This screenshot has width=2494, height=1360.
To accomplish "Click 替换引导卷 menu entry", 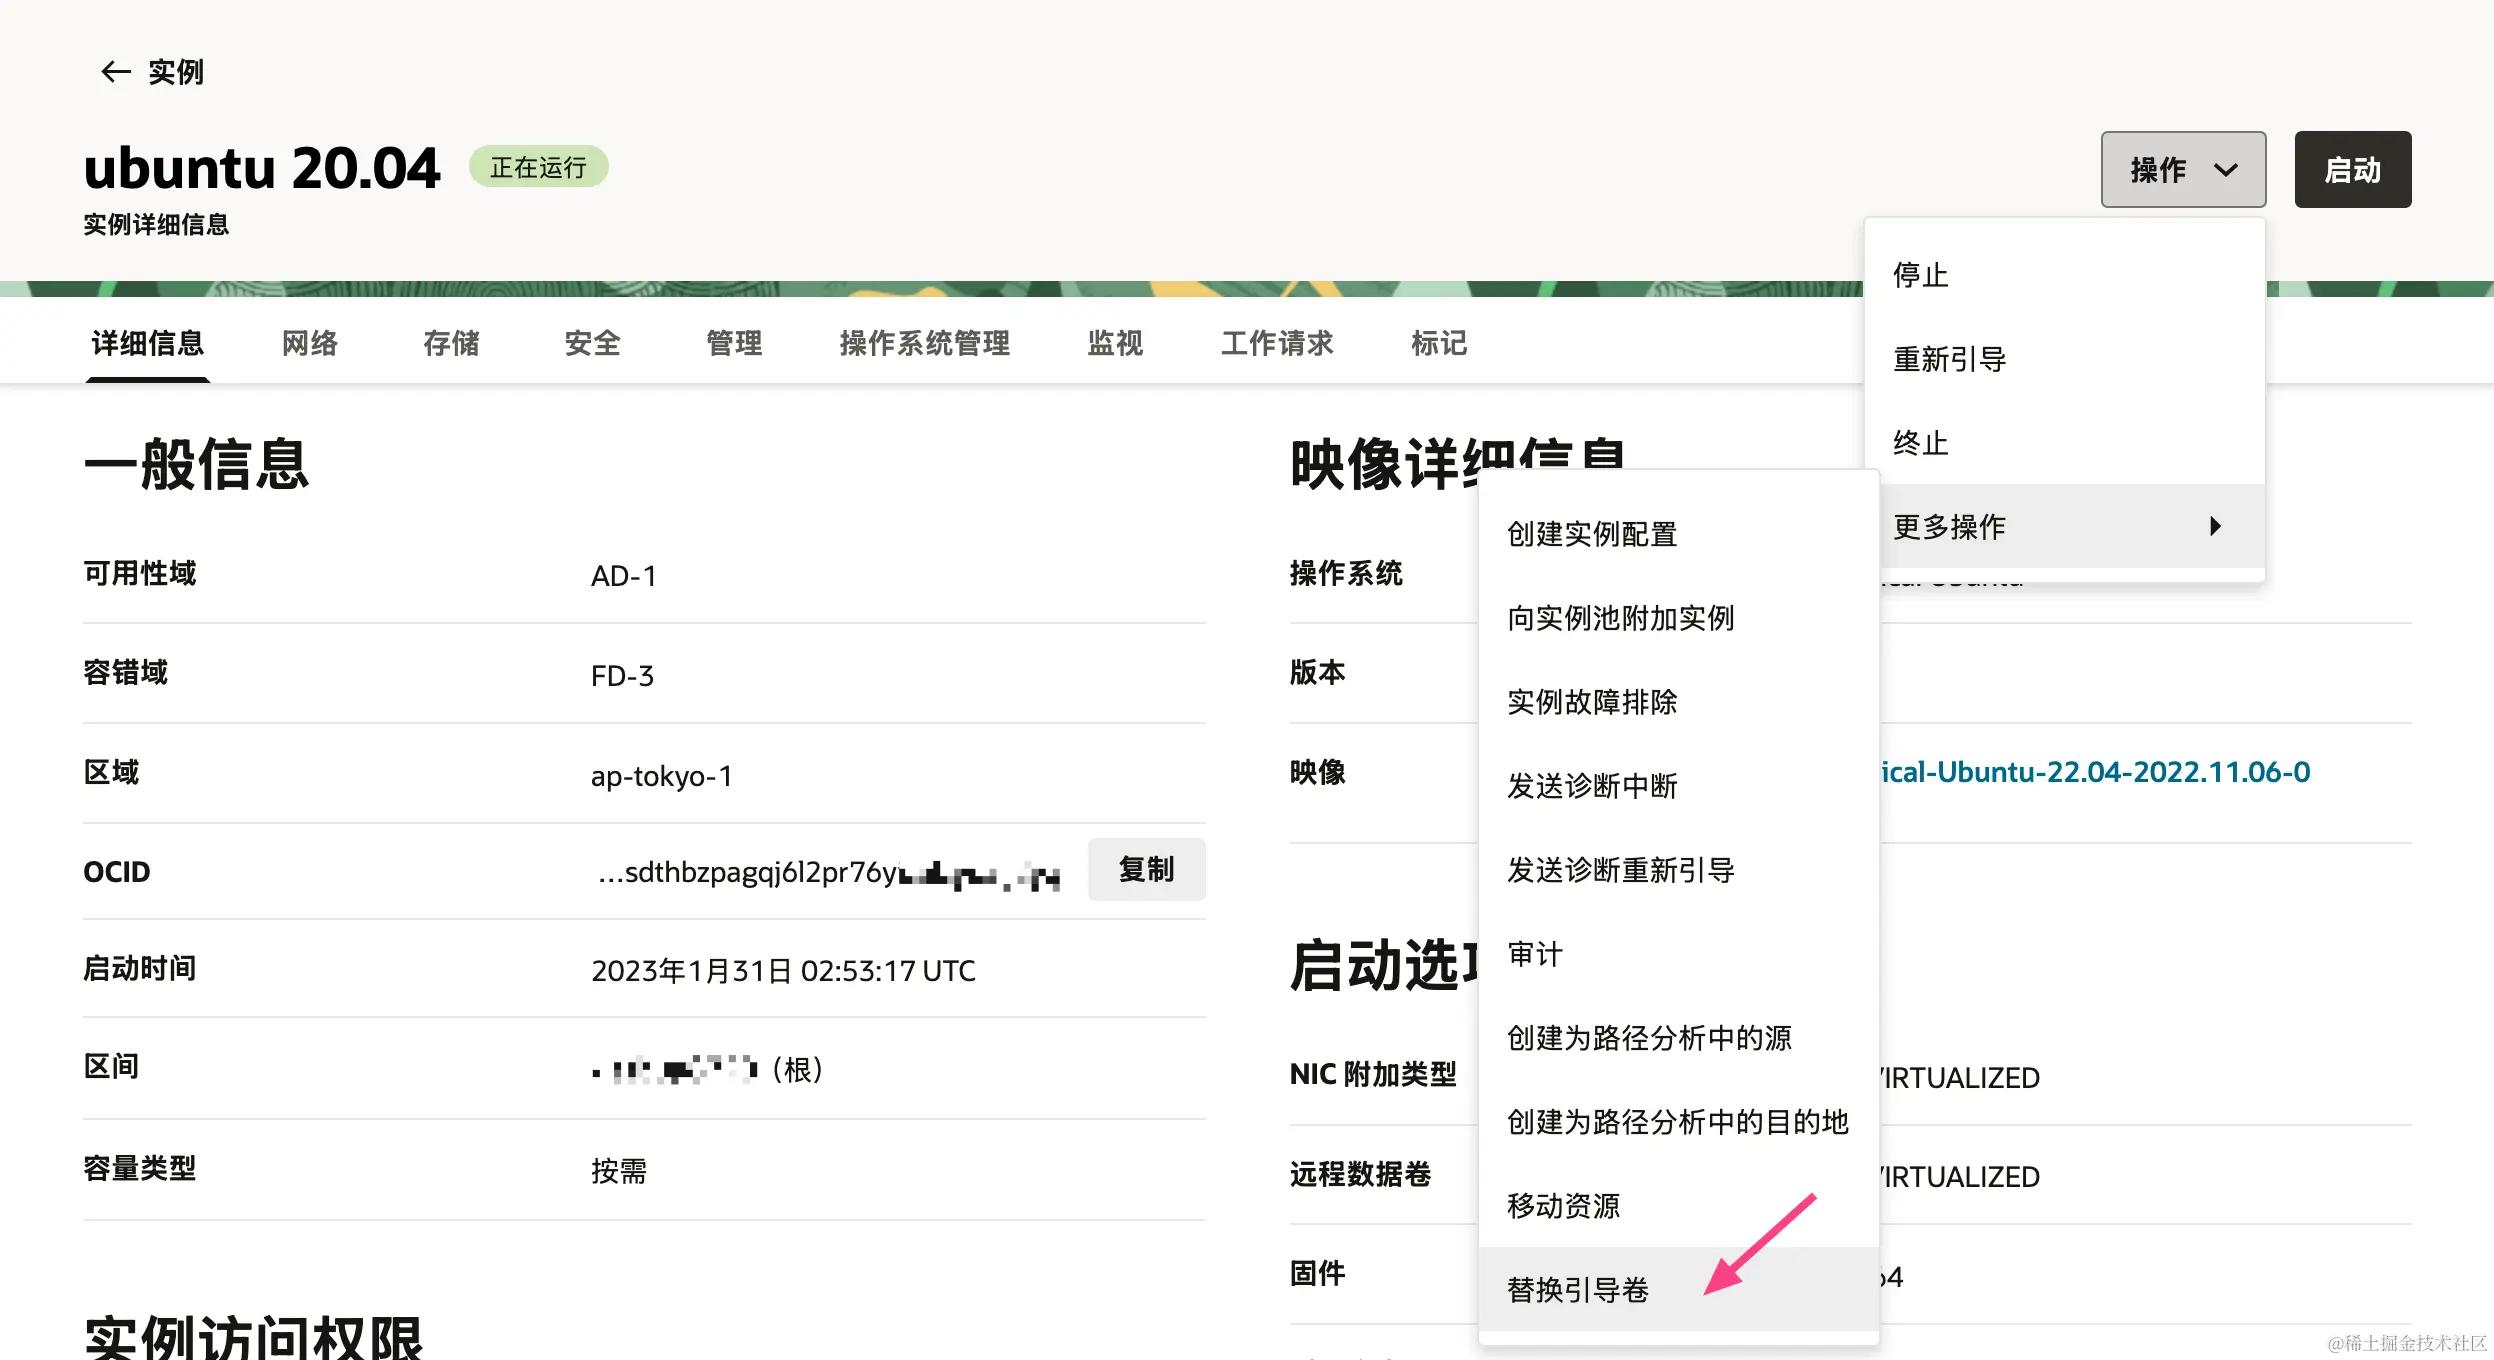I will pyautogui.click(x=1577, y=1290).
